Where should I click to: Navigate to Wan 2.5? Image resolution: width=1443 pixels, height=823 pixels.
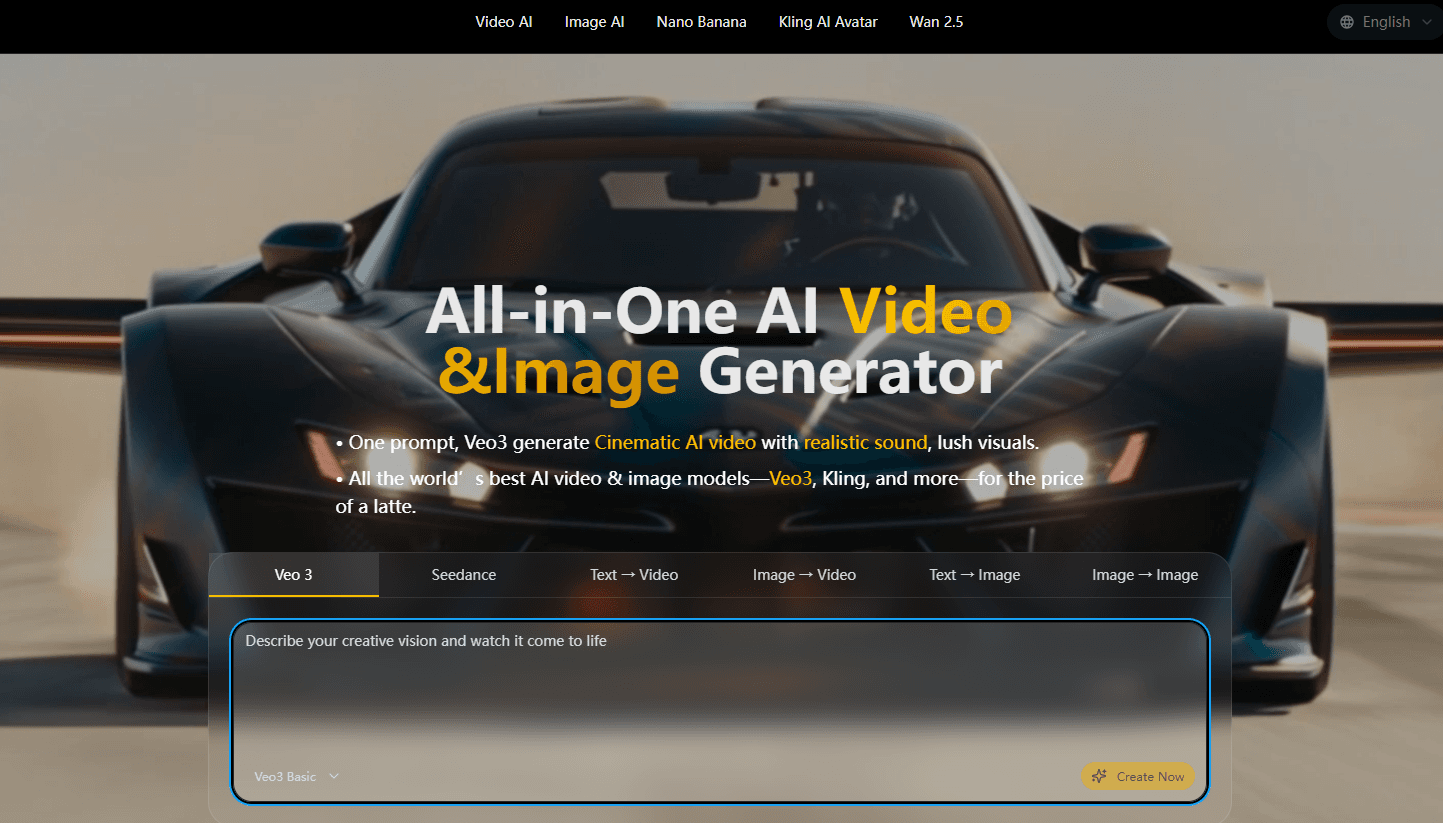(936, 22)
